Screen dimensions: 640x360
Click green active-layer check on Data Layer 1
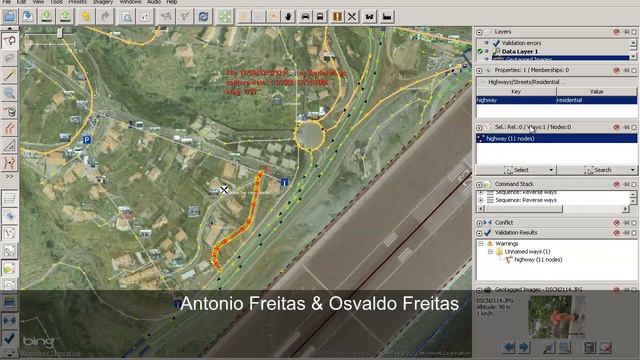[x=480, y=51]
